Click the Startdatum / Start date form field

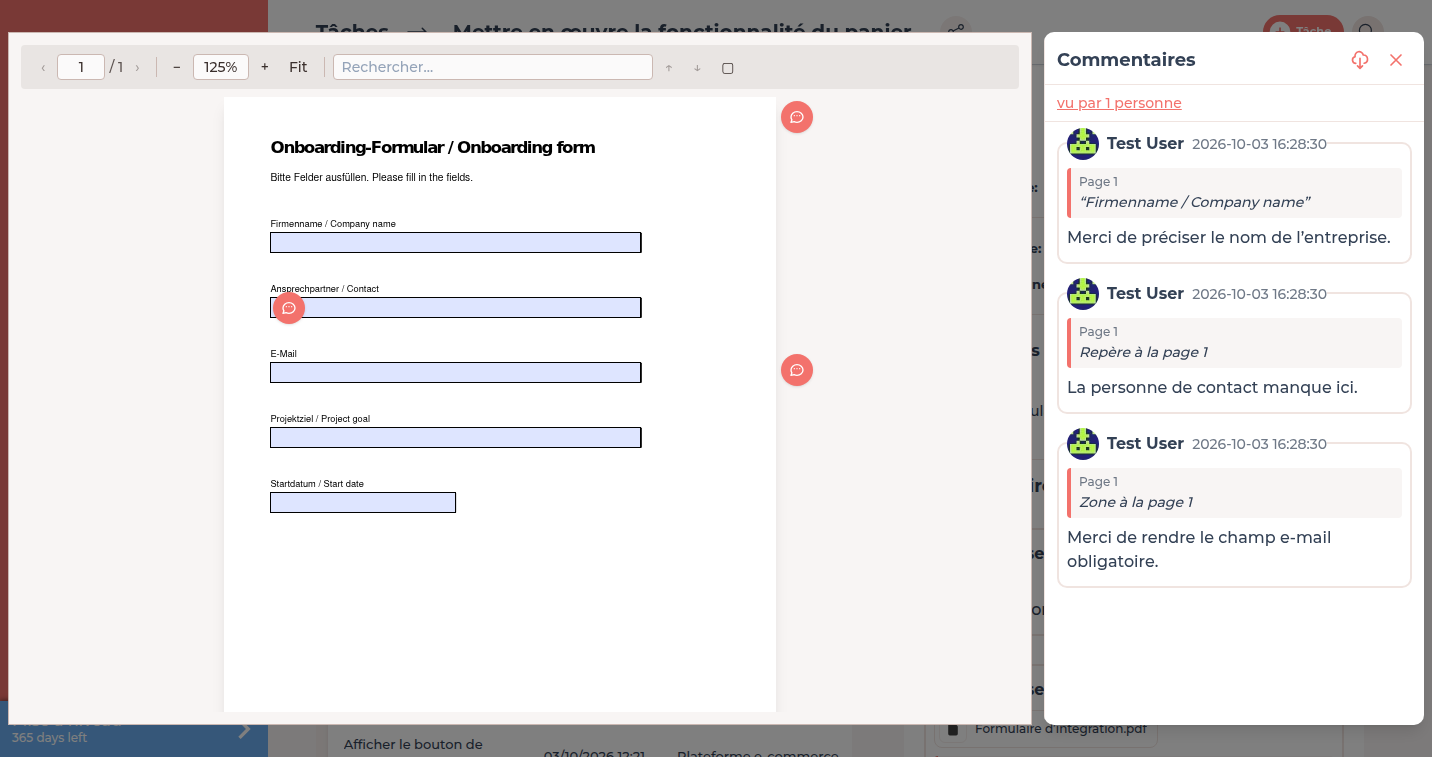click(x=363, y=503)
